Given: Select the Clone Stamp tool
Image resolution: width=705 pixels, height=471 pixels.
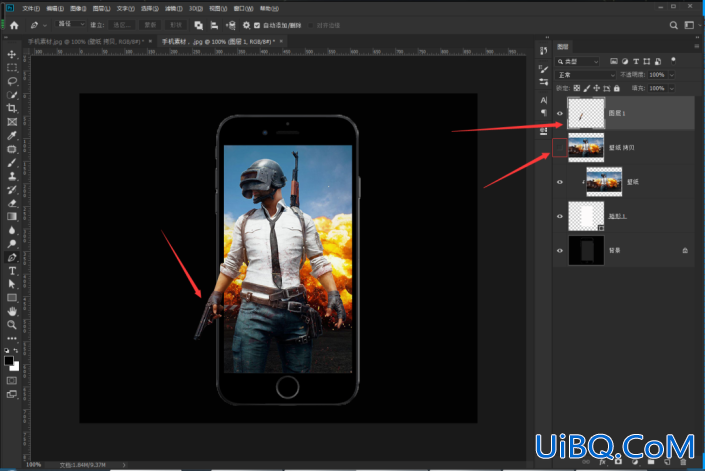Looking at the screenshot, I should point(12,176).
